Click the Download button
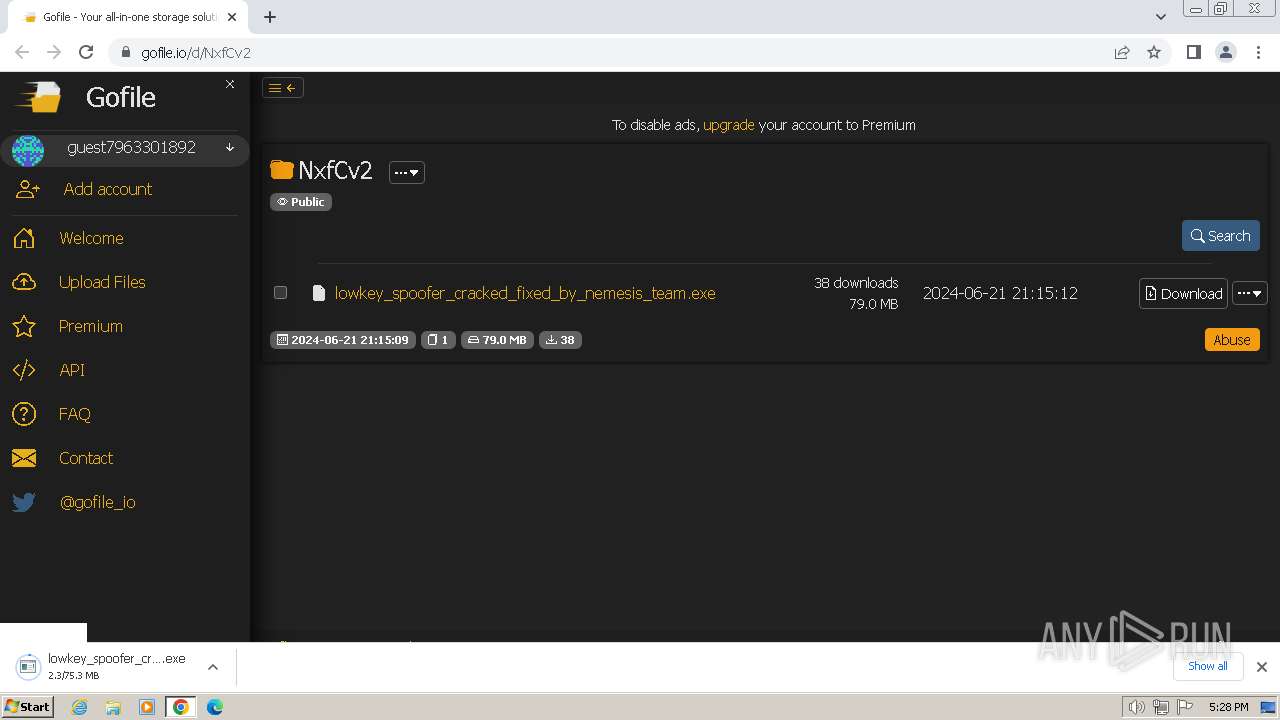The height and width of the screenshot is (720, 1280). point(1184,293)
